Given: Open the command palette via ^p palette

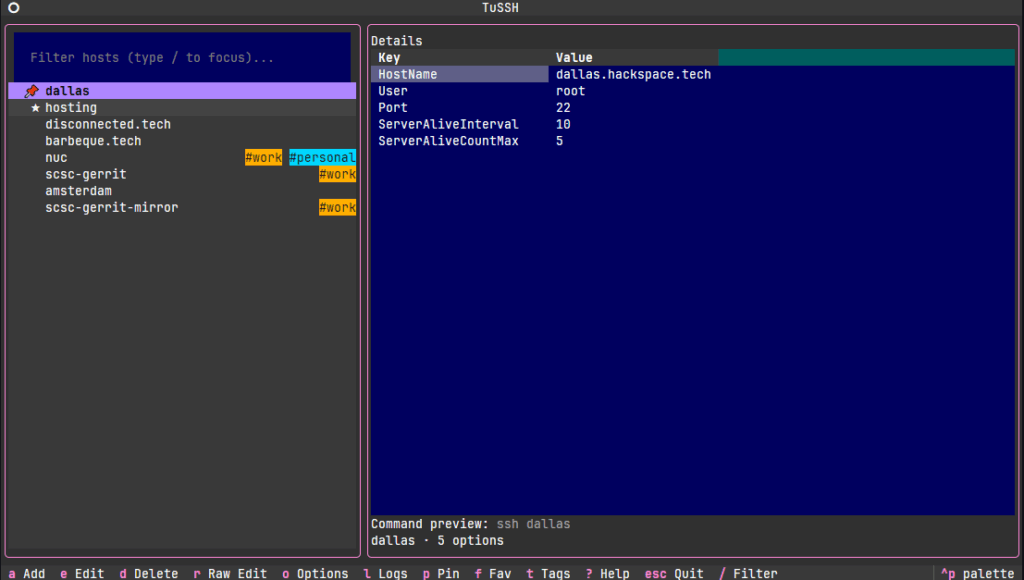Looking at the screenshot, I should [x=976, y=573].
